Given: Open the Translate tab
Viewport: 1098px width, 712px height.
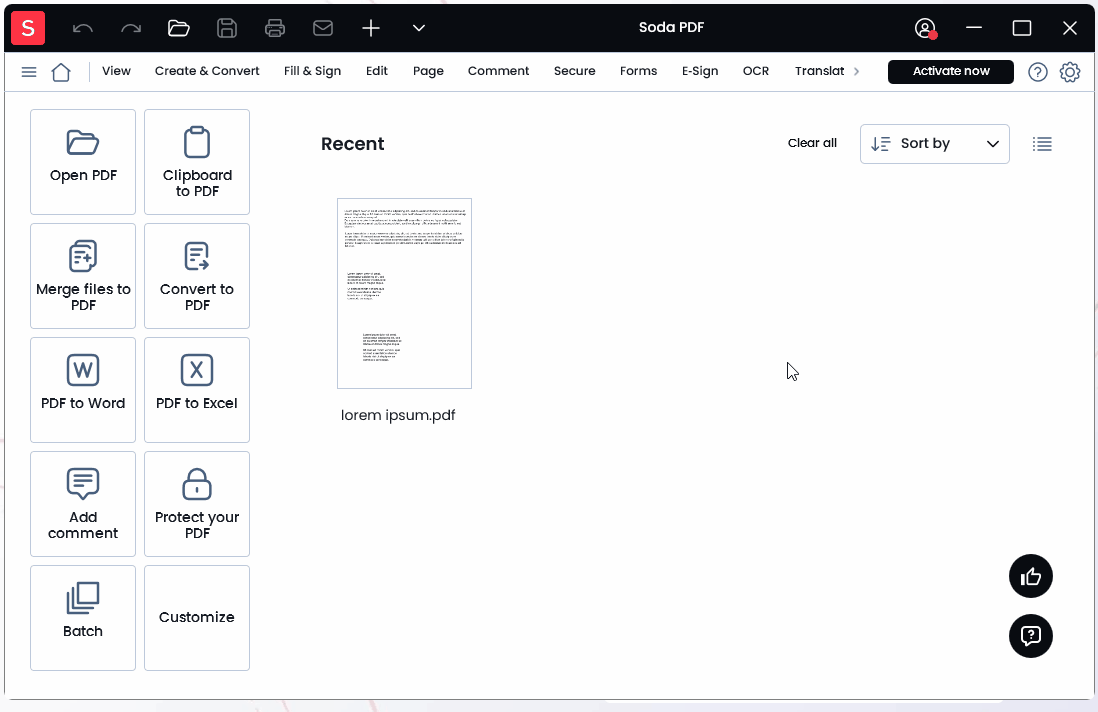Looking at the screenshot, I should [820, 71].
